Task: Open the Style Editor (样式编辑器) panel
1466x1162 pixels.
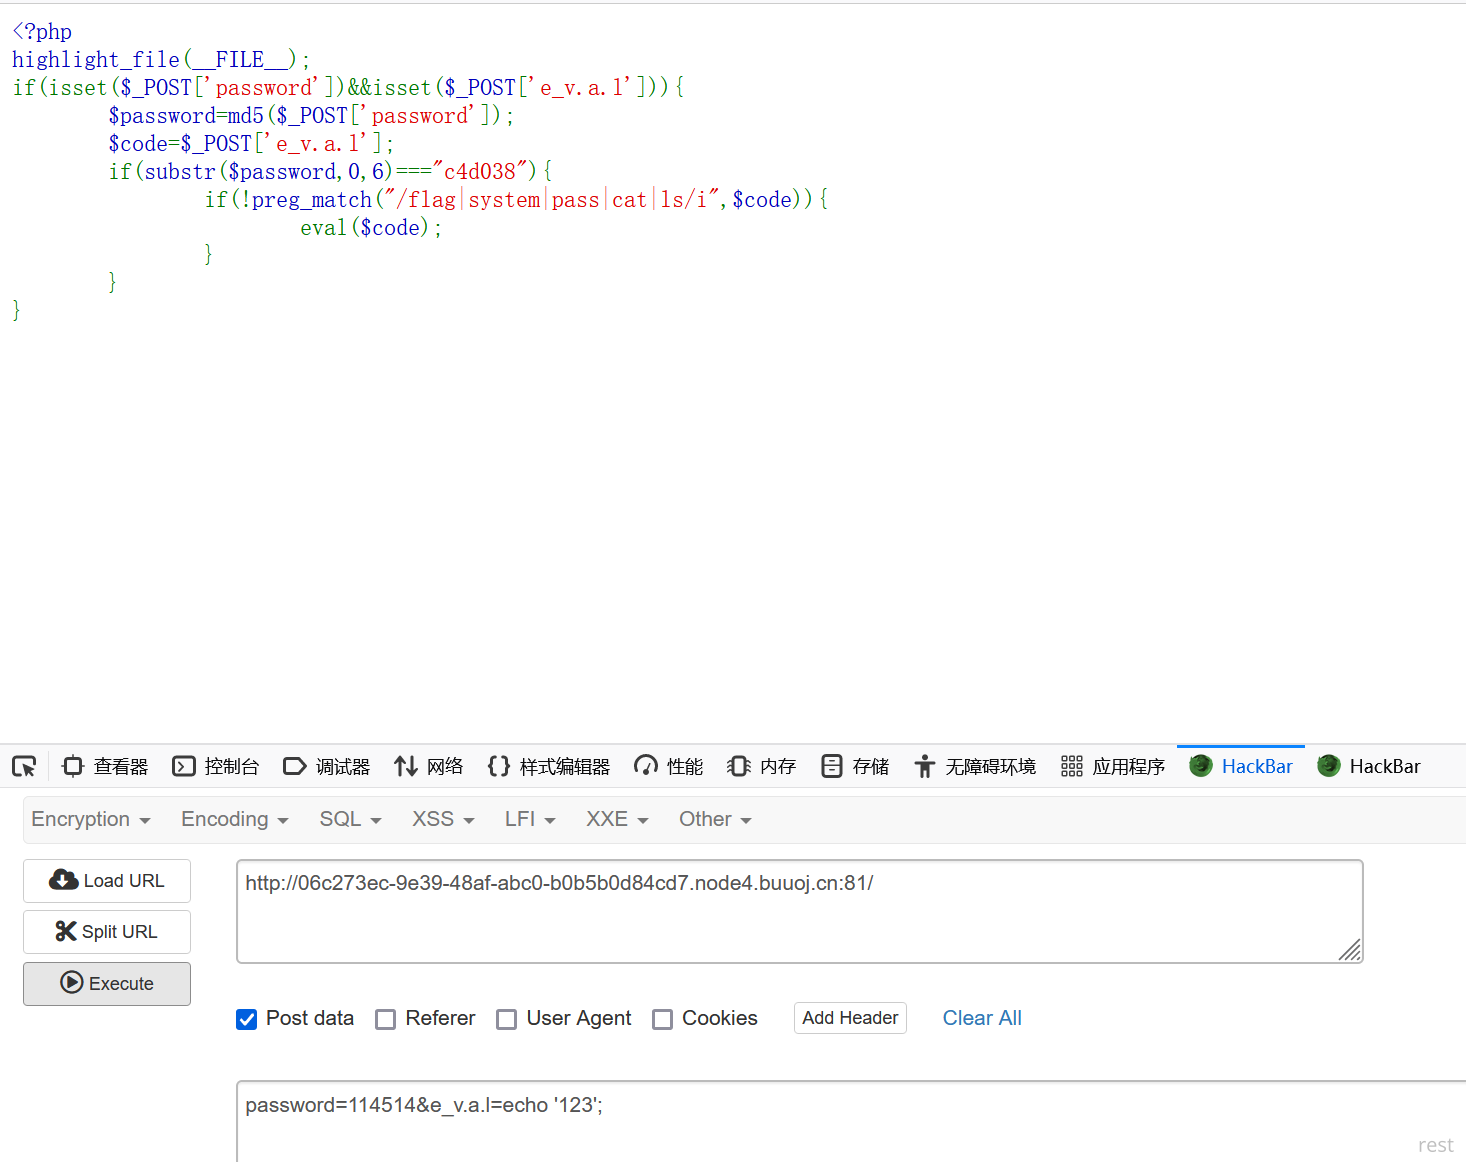Action: (549, 767)
